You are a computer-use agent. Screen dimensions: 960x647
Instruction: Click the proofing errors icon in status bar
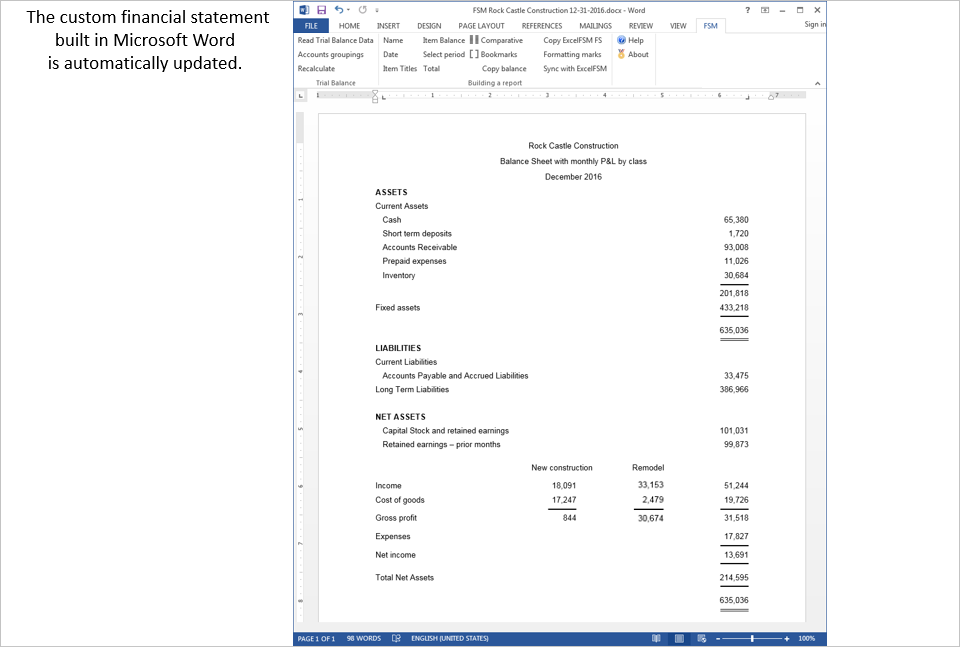(x=396, y=638)
